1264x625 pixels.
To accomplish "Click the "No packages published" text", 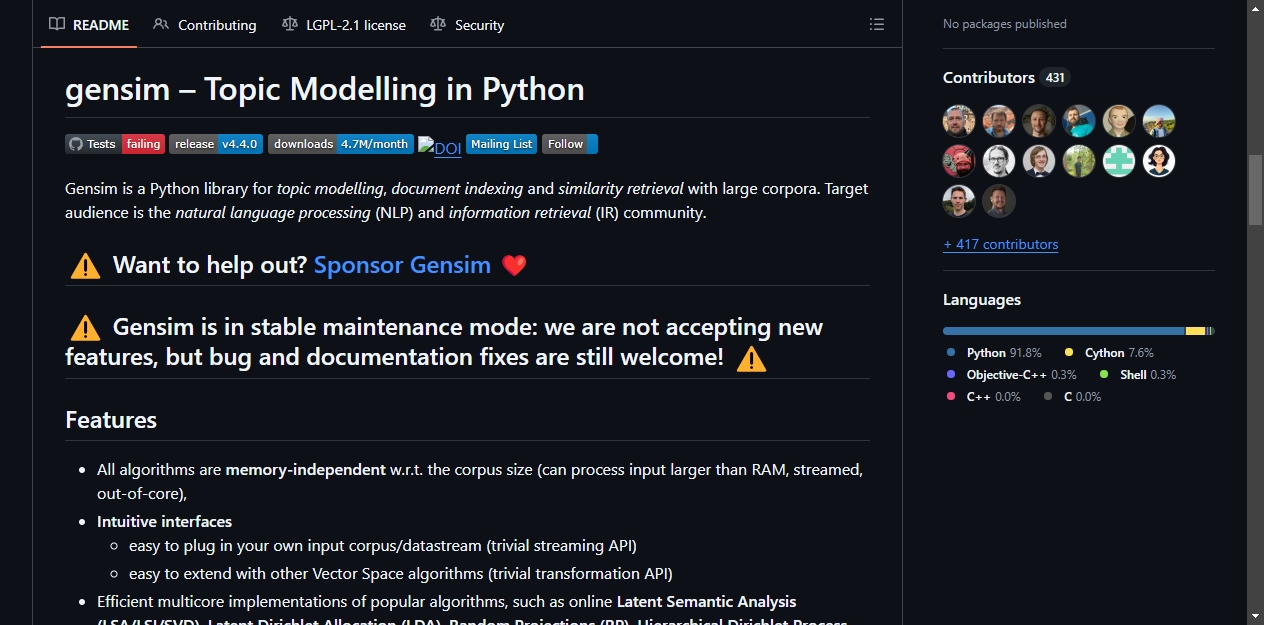I will point(1005,23).
